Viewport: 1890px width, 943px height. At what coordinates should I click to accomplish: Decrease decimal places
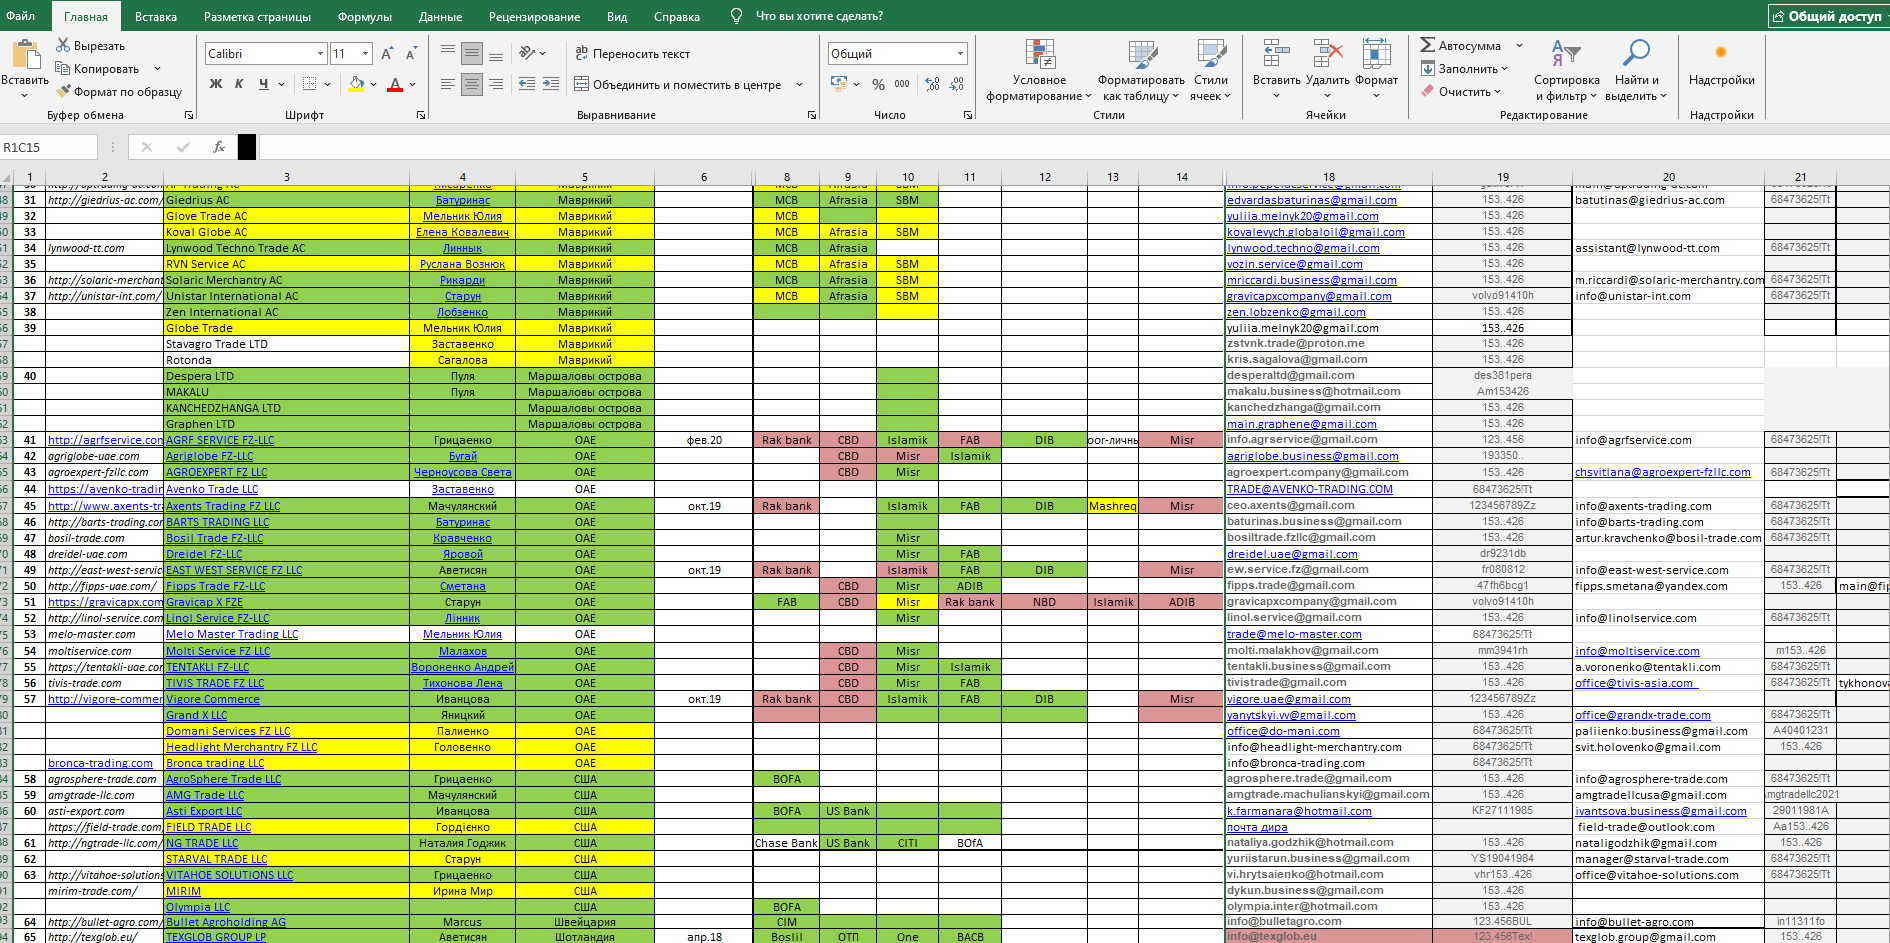pos(957,84)
